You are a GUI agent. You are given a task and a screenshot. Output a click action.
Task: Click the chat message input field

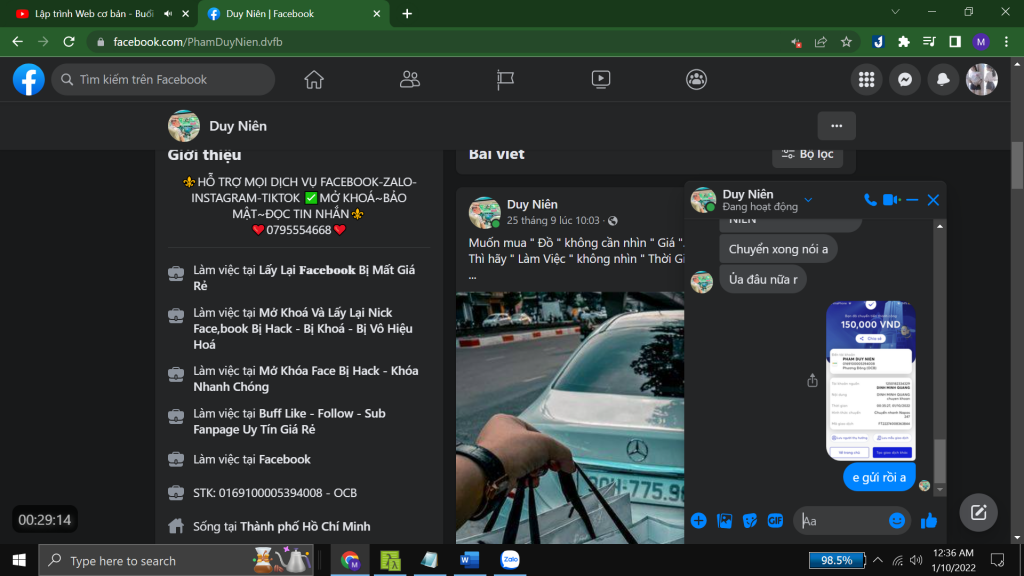click(x=840, y=521)
